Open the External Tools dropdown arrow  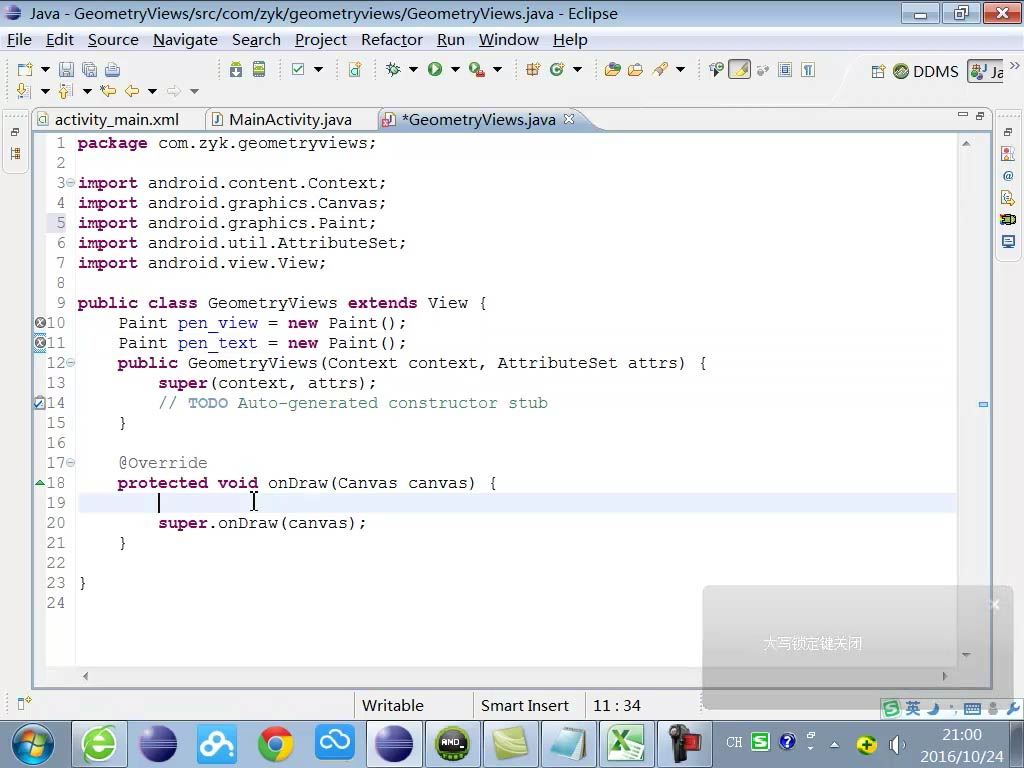(x=497, y=69)
